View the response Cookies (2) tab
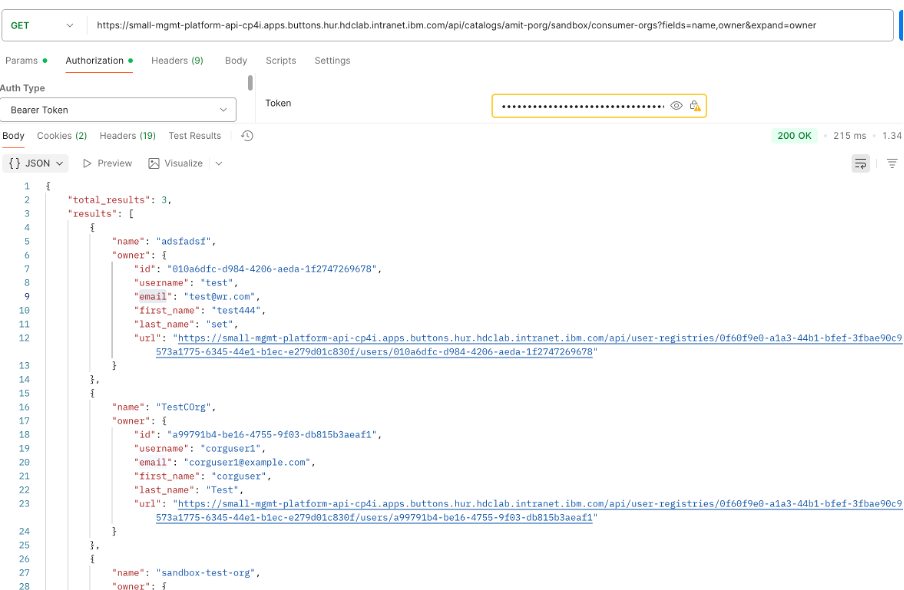The image size is (904, 590). point(62,136)
